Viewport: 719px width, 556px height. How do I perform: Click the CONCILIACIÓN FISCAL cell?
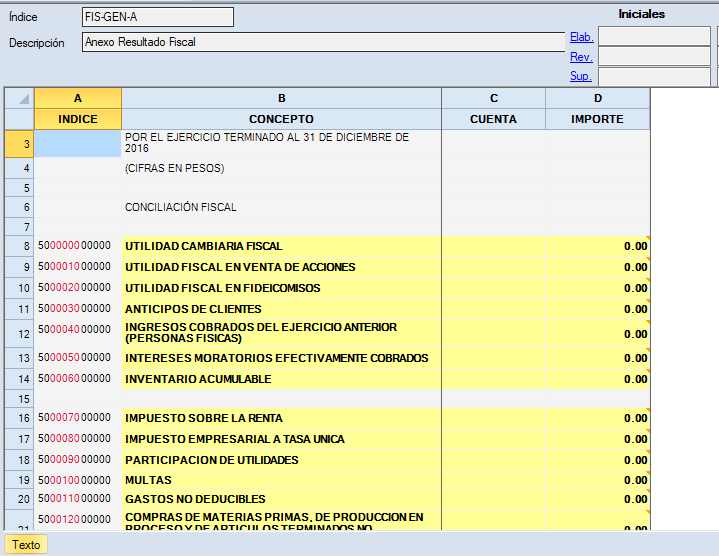click(281, 208)
